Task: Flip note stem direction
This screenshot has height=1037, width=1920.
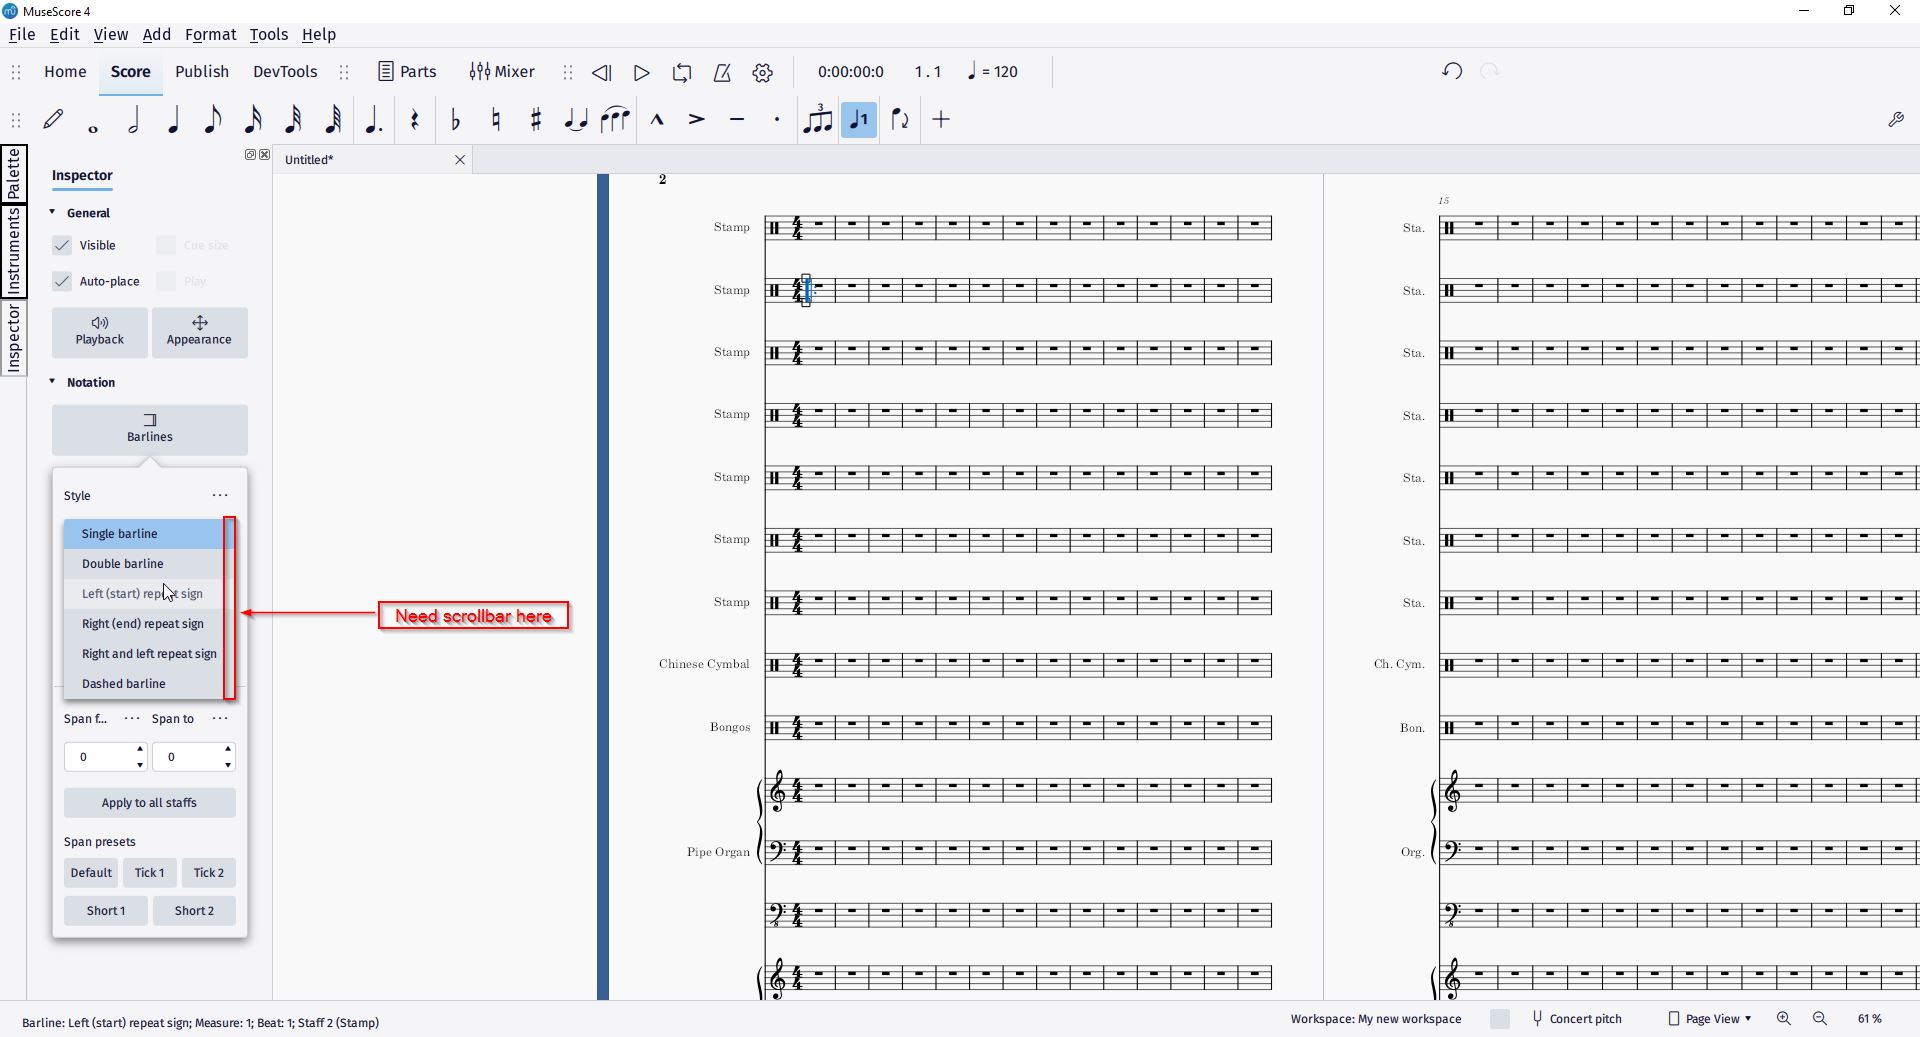Action: click(x=899, y=120)
